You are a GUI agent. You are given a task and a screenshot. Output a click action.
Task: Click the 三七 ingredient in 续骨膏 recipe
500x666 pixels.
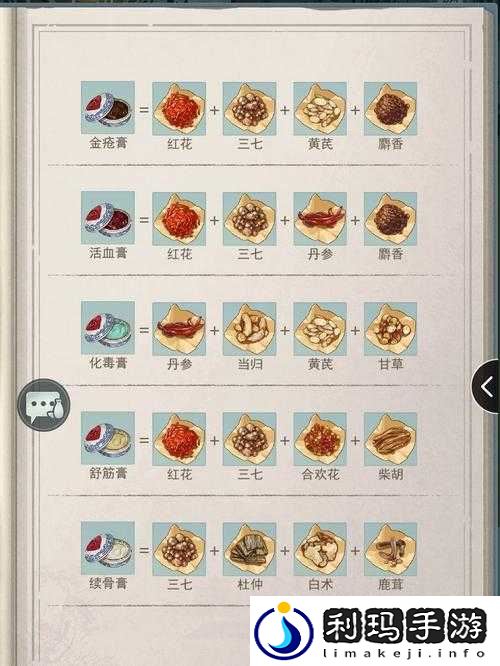click(179, 548)
